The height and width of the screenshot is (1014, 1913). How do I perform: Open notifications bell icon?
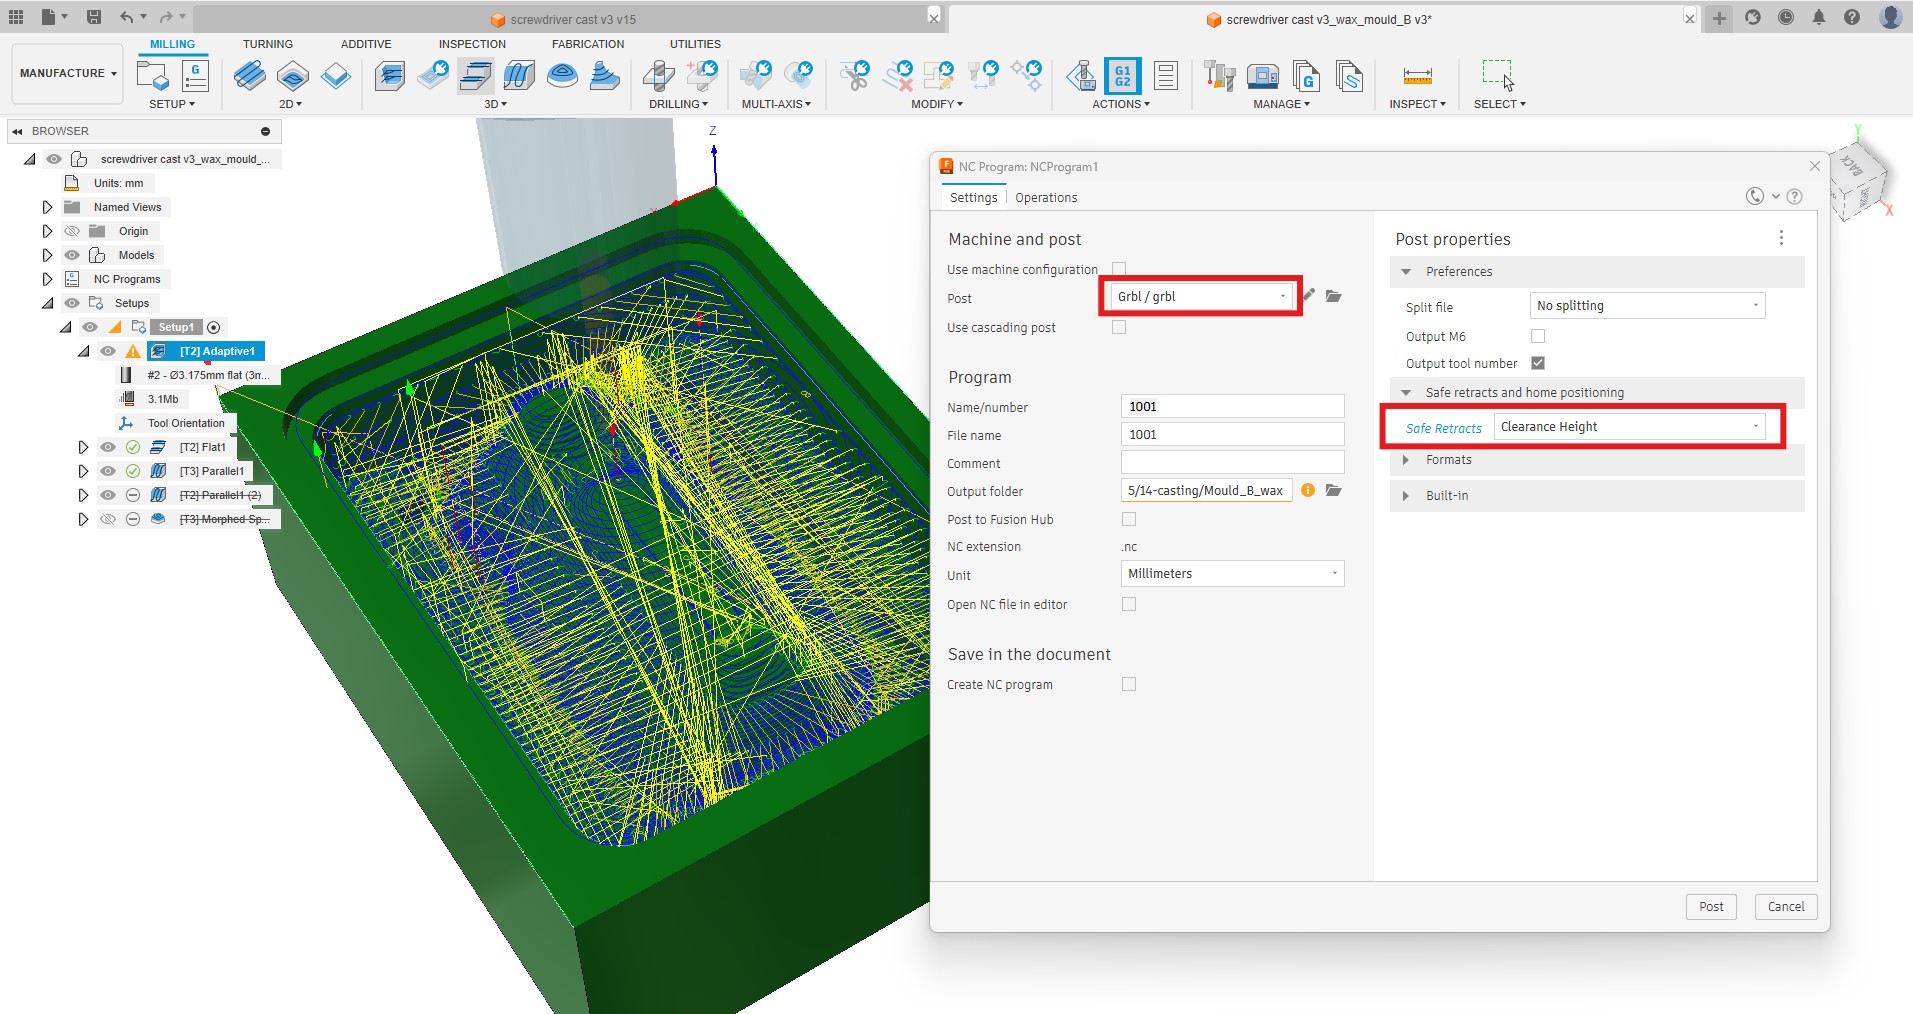tap(1818, 17)
